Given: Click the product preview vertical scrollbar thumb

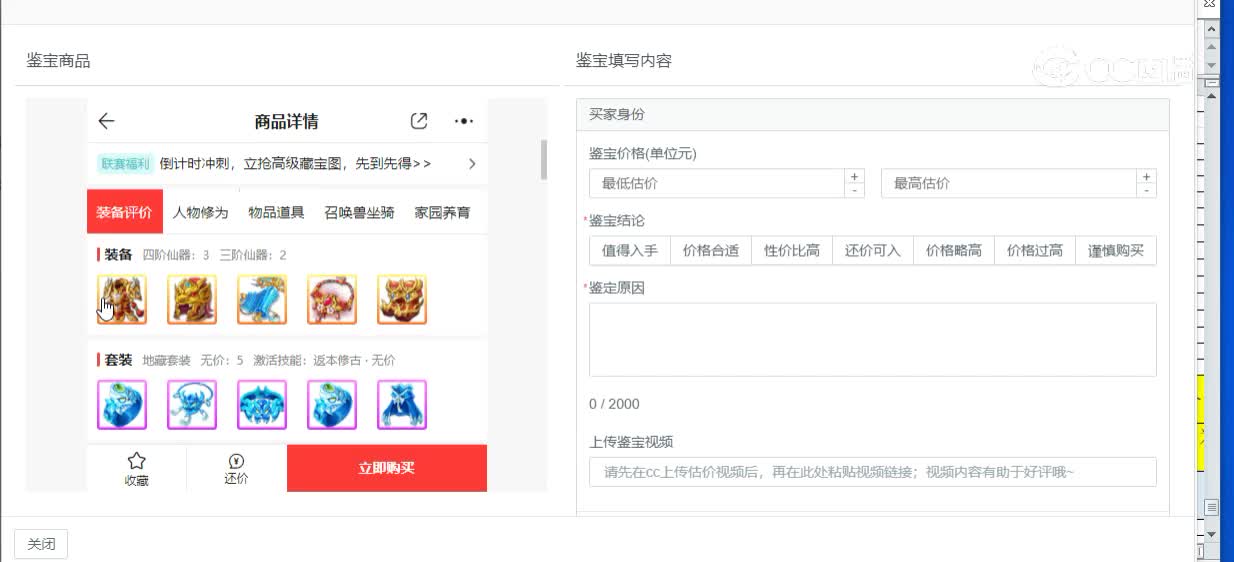Looking at the screenshot, I should tap(544, 160).
